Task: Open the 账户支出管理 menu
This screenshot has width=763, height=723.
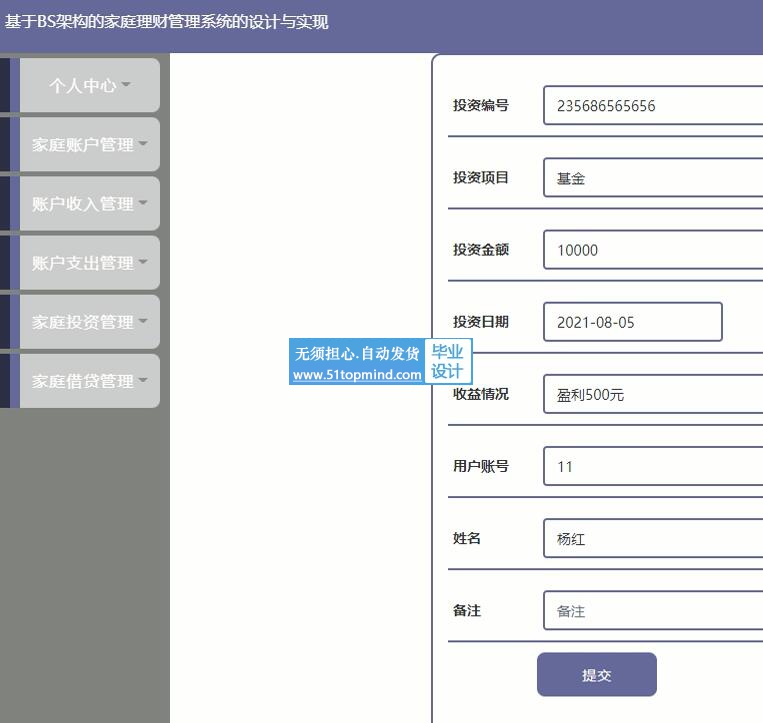Action: pos(90,263)
